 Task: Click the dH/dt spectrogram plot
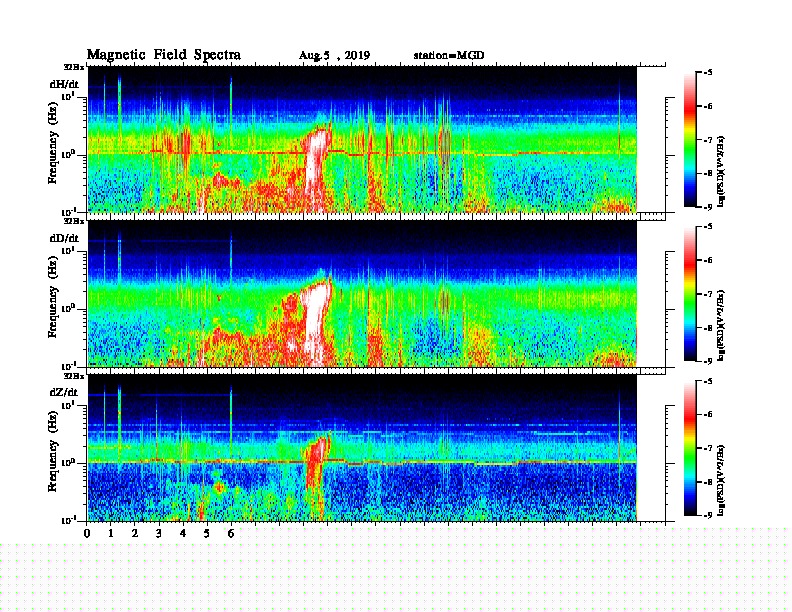click(x=362, y=139)
